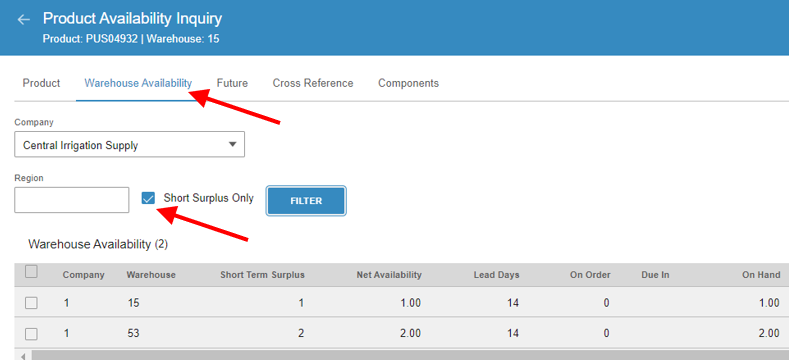Focus the Region input field

tap(71, 200)
